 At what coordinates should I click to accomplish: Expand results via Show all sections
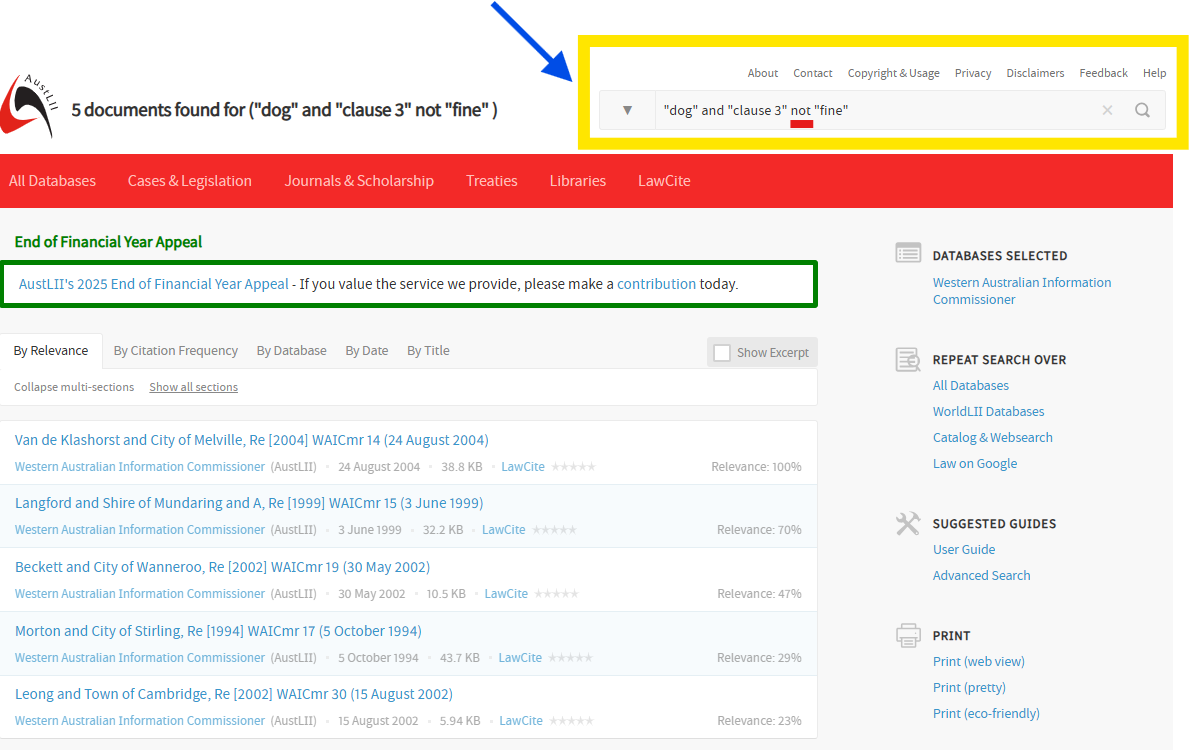pyautogui.click(x=193, y=387)
